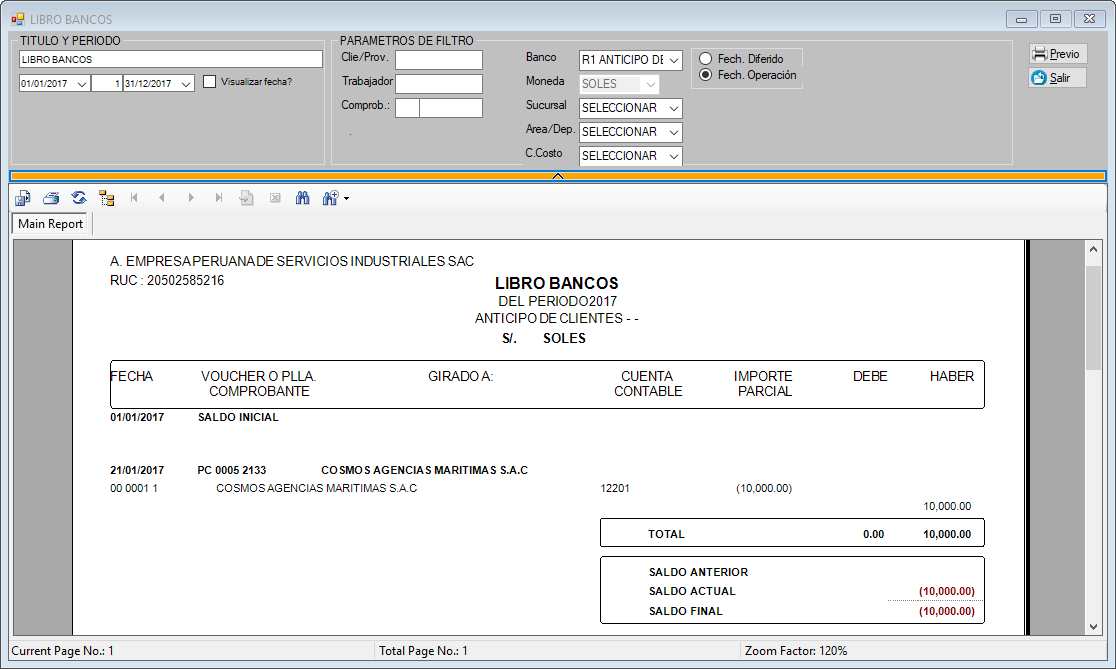
Task: Click the Clie/Prov. input field
Action: tap(438, 60)
